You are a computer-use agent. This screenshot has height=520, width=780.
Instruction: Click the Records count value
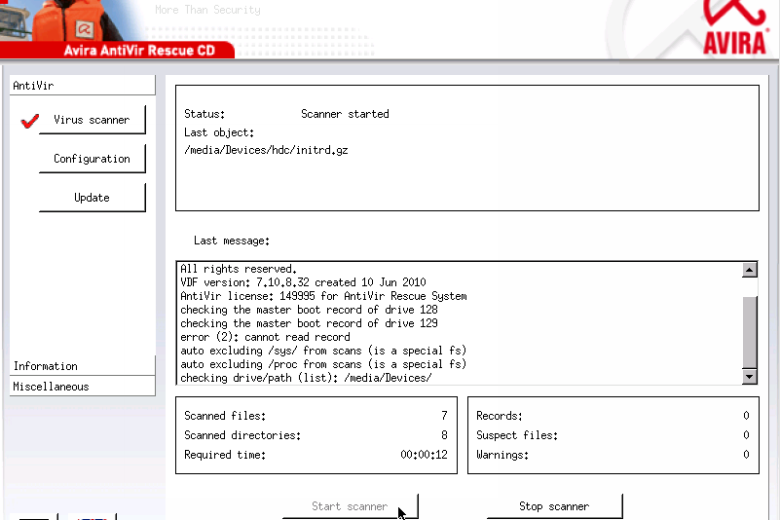click(x=746, y=416)
